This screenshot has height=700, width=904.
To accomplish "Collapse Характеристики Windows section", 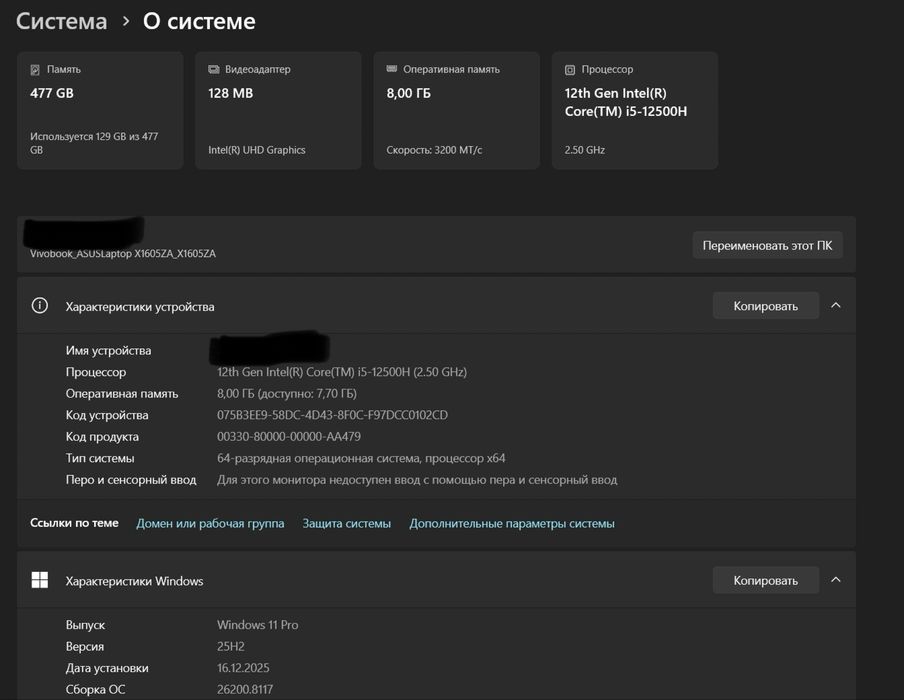I will click(x=836, y=580).
